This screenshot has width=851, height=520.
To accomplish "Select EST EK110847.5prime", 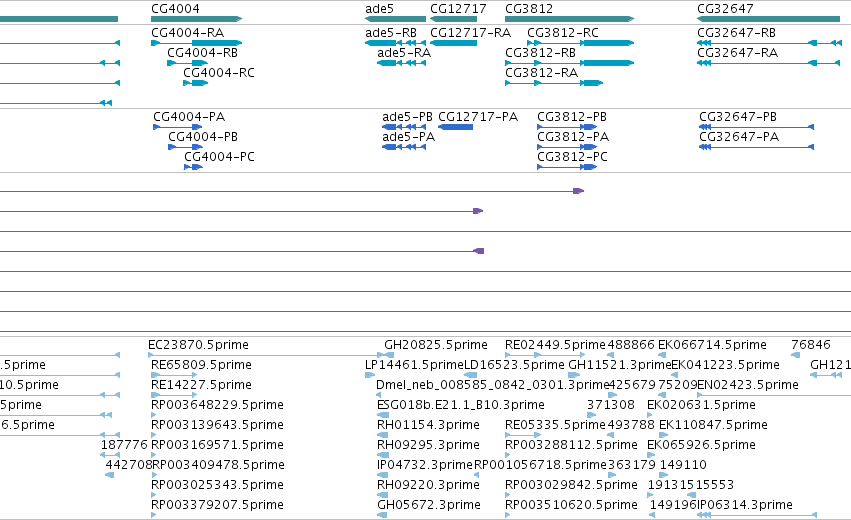I will [x=713, y=425].
